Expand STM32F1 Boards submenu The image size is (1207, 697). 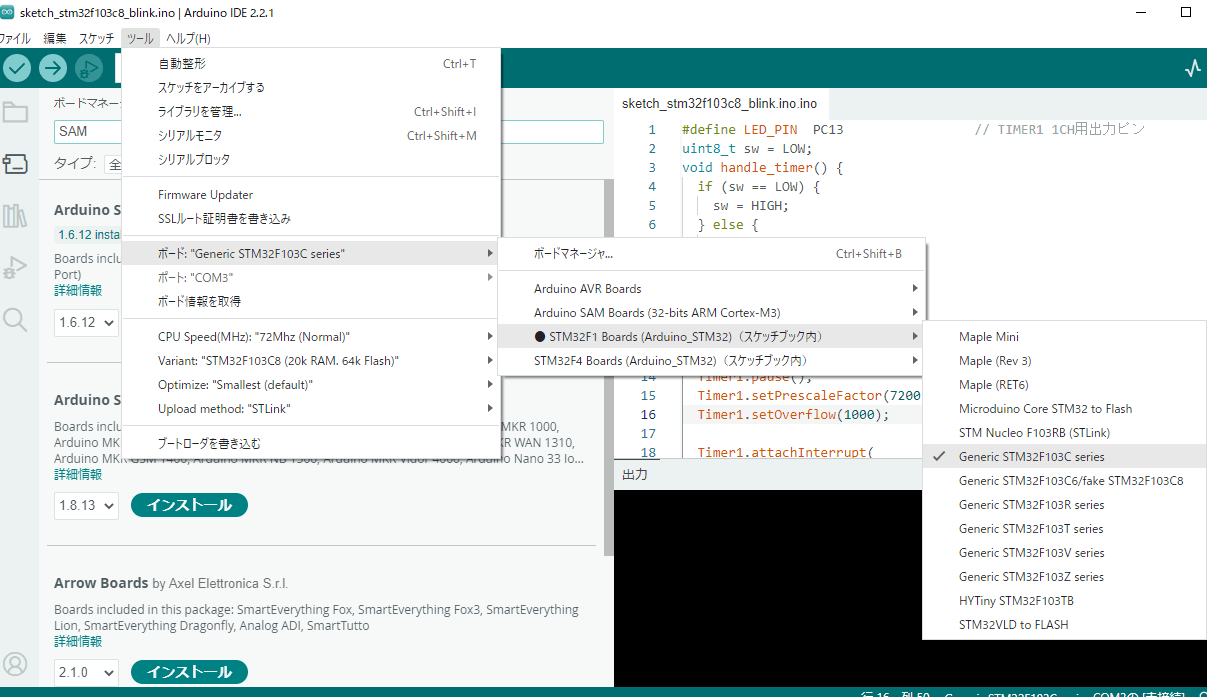click(712, 337)
